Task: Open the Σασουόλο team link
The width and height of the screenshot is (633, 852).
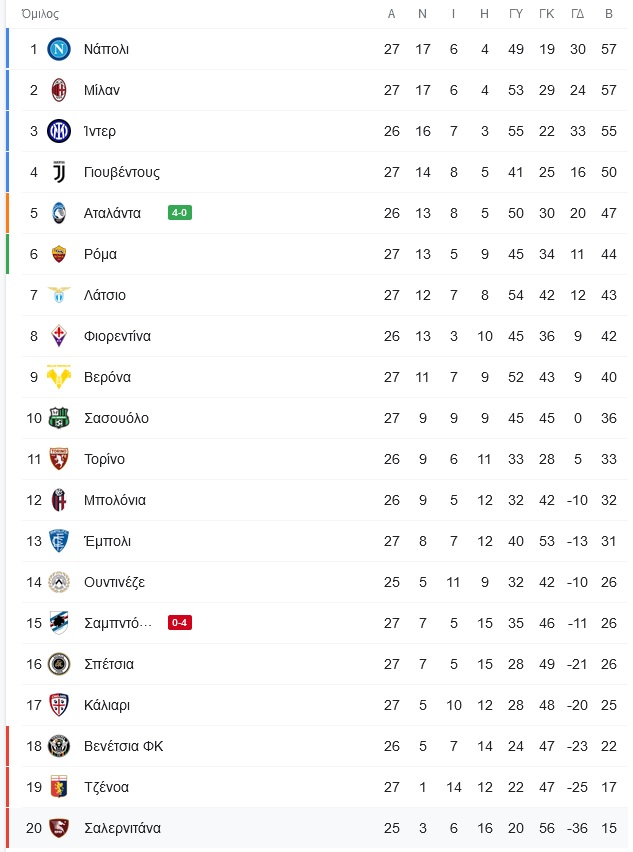Action: pyautogui.click(x=116, y=418)
